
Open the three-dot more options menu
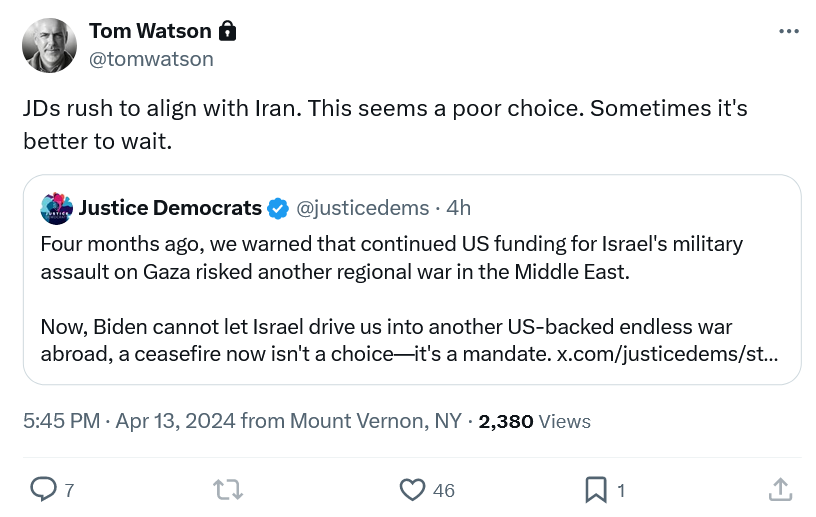point(789,32)
